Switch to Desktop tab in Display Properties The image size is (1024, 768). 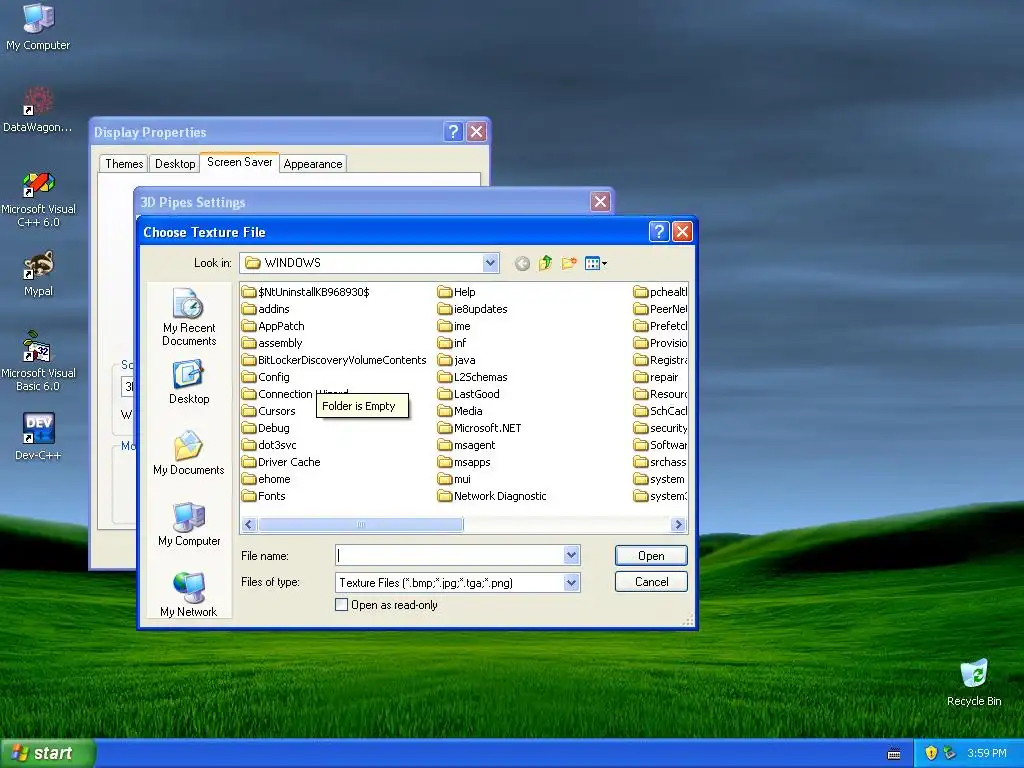pos(175,163)
